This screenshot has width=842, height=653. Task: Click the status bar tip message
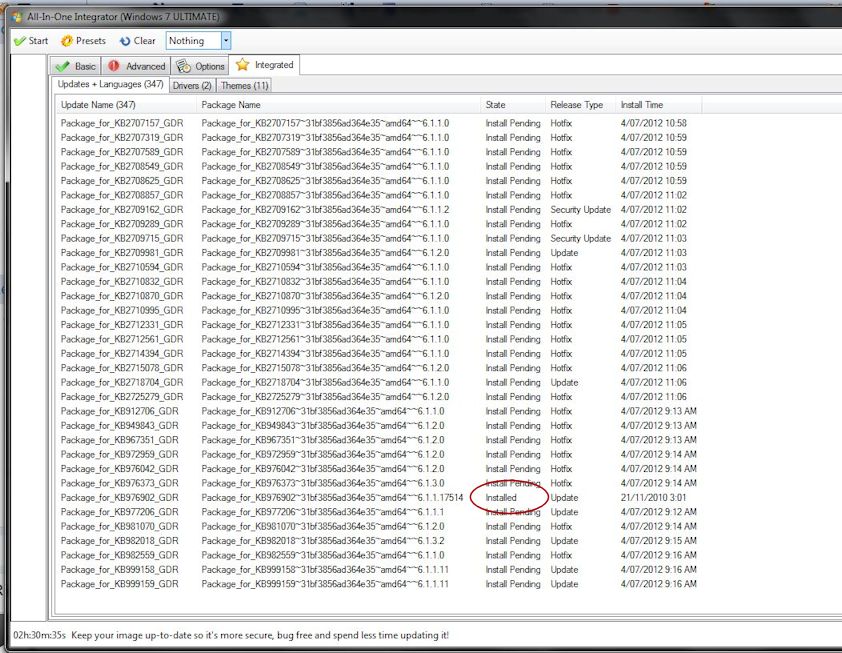click(x=260, y=635)
